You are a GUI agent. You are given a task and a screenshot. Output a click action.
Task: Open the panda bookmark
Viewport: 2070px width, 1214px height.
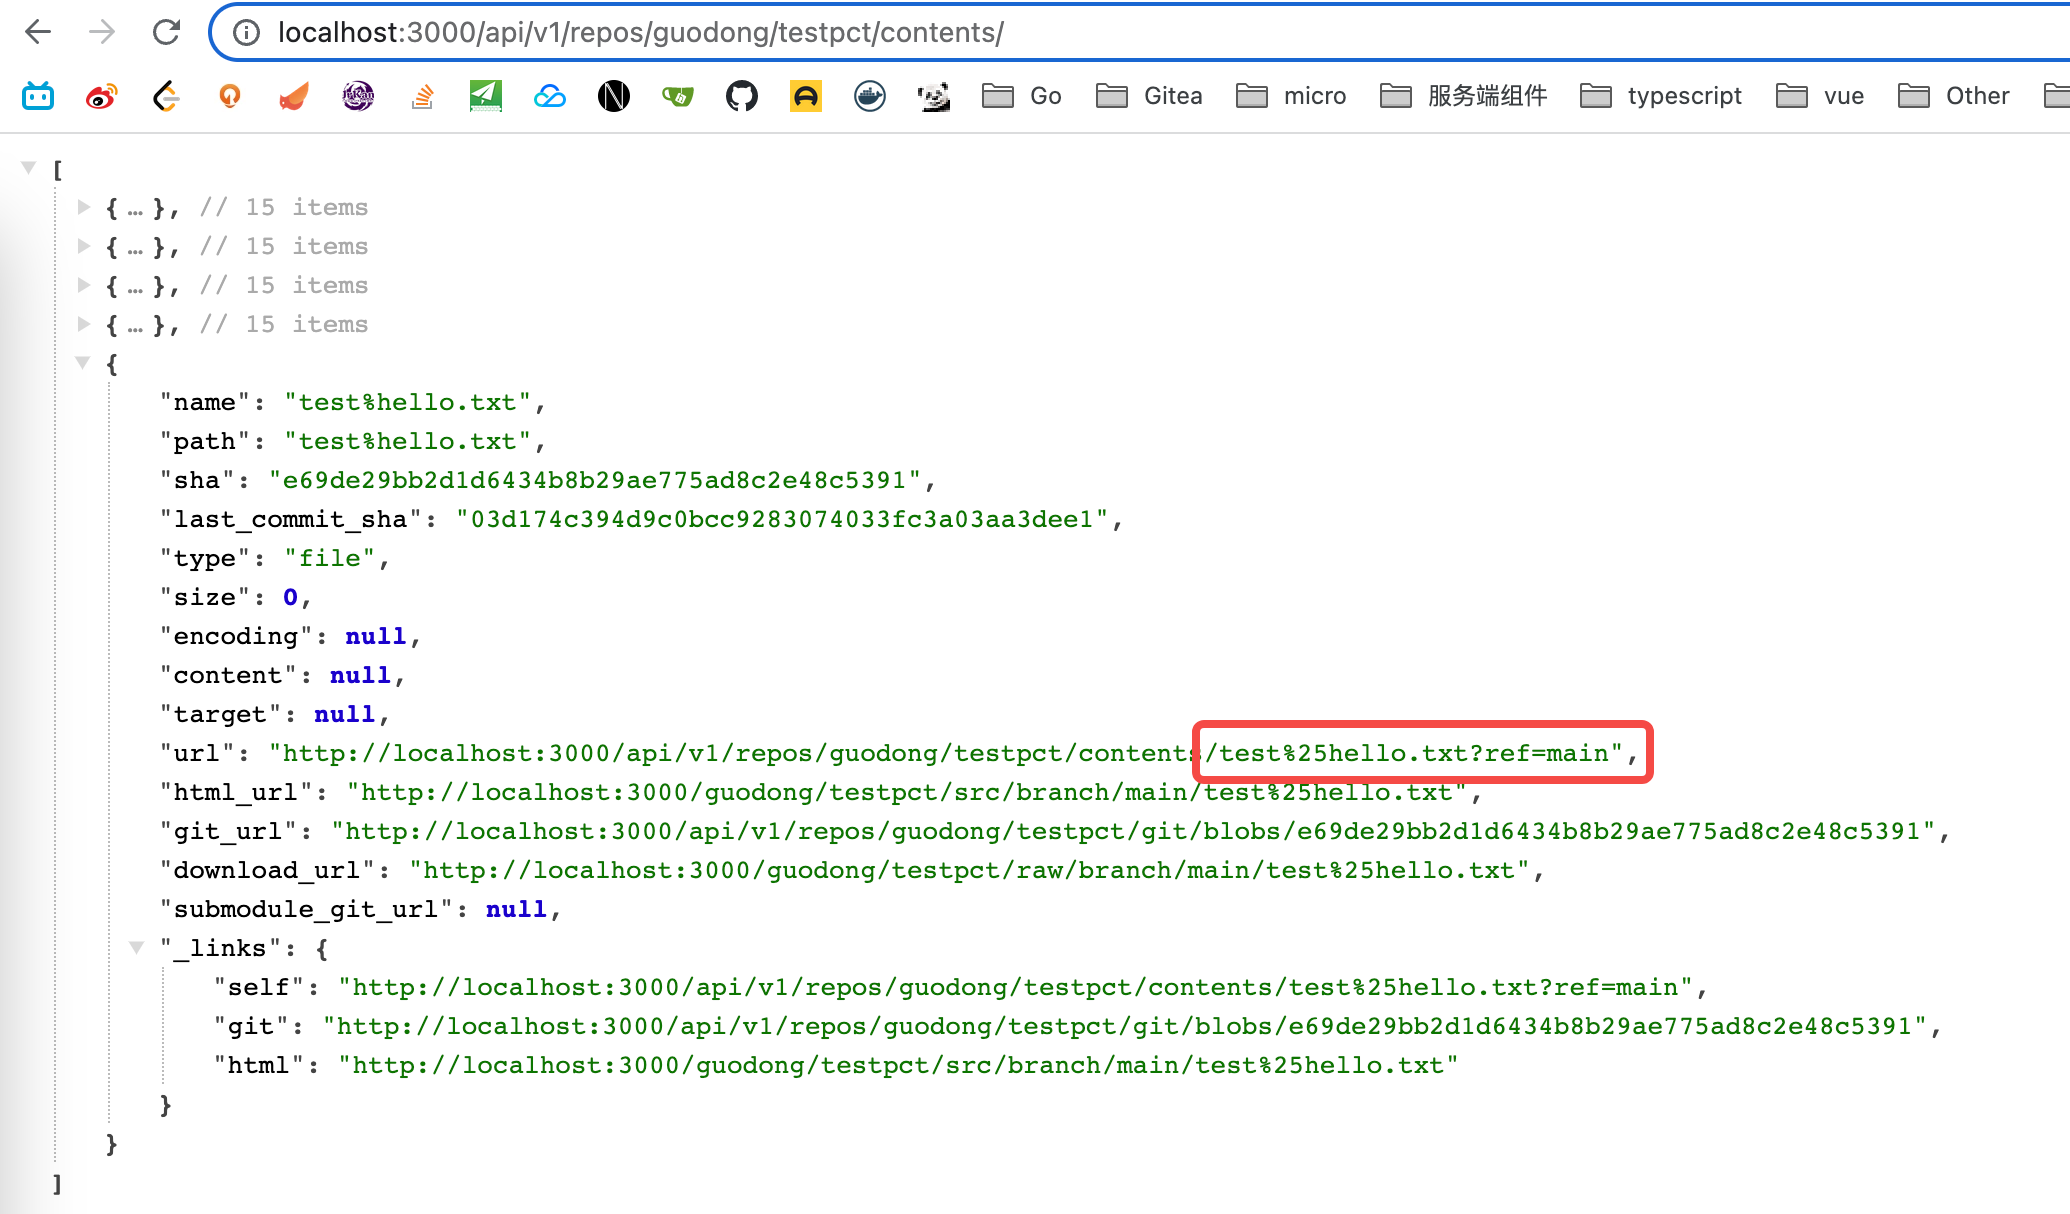click(x=934, y=96)
